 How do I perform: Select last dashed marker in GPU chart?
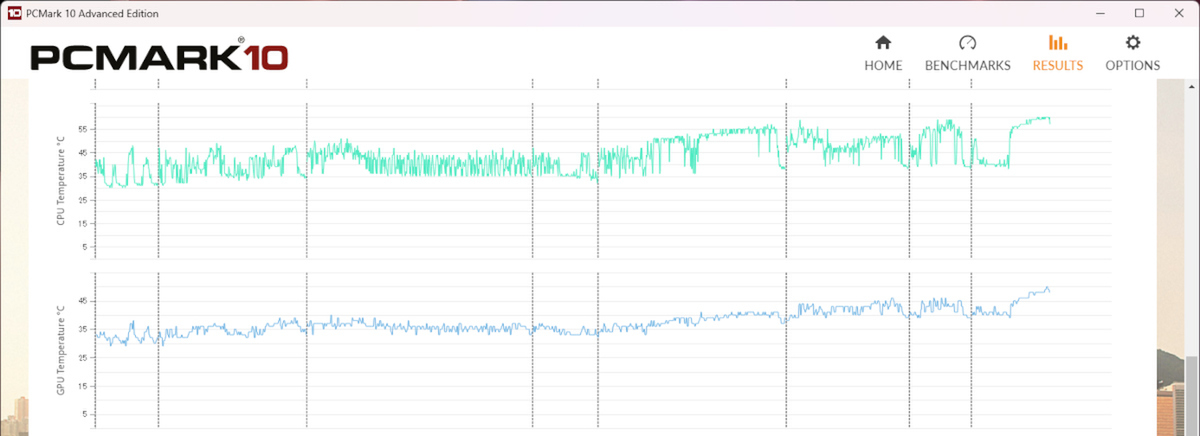971,350
